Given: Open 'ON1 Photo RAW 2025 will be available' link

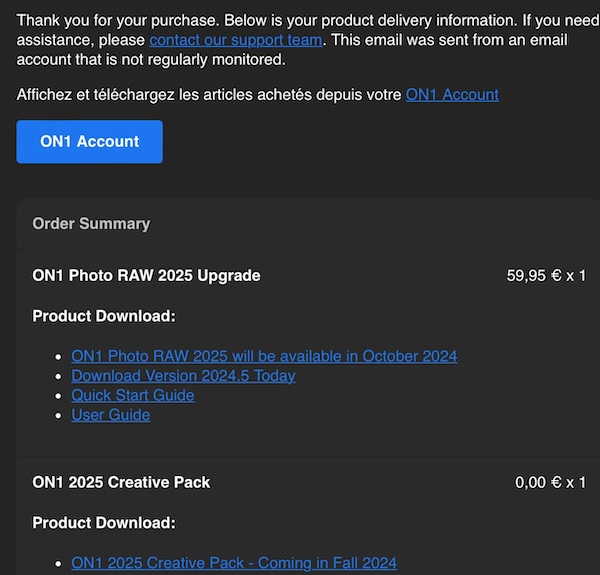Looking at the screenshot, I should coord(264,356).
